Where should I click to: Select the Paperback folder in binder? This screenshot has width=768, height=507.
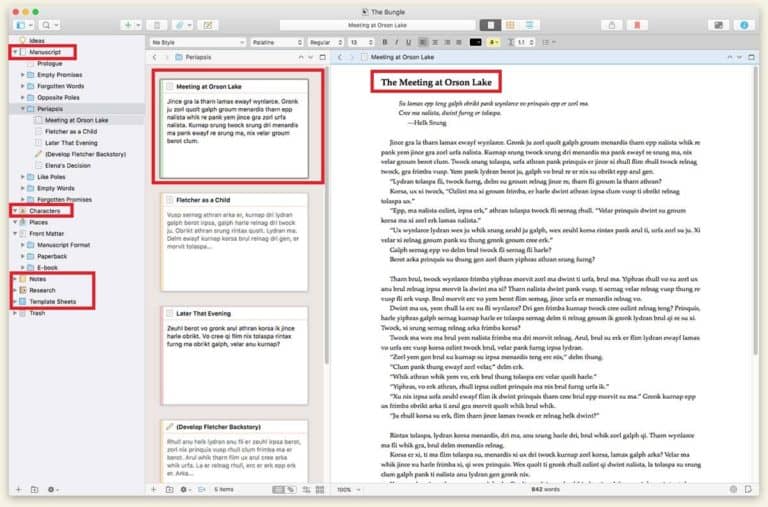[x=52, y=256]
